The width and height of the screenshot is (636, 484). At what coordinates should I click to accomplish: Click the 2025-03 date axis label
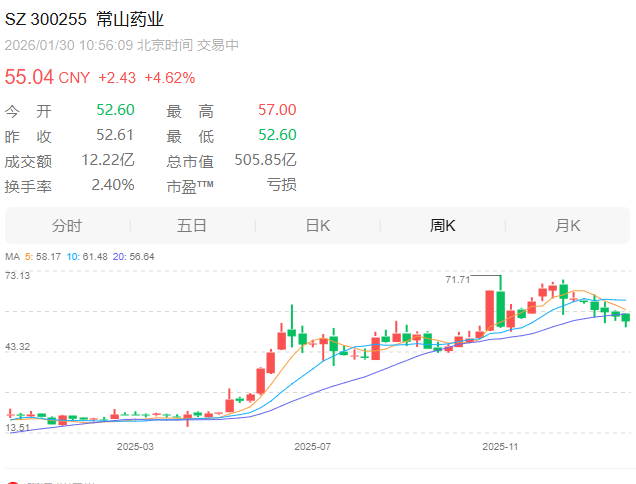[135, 447]
